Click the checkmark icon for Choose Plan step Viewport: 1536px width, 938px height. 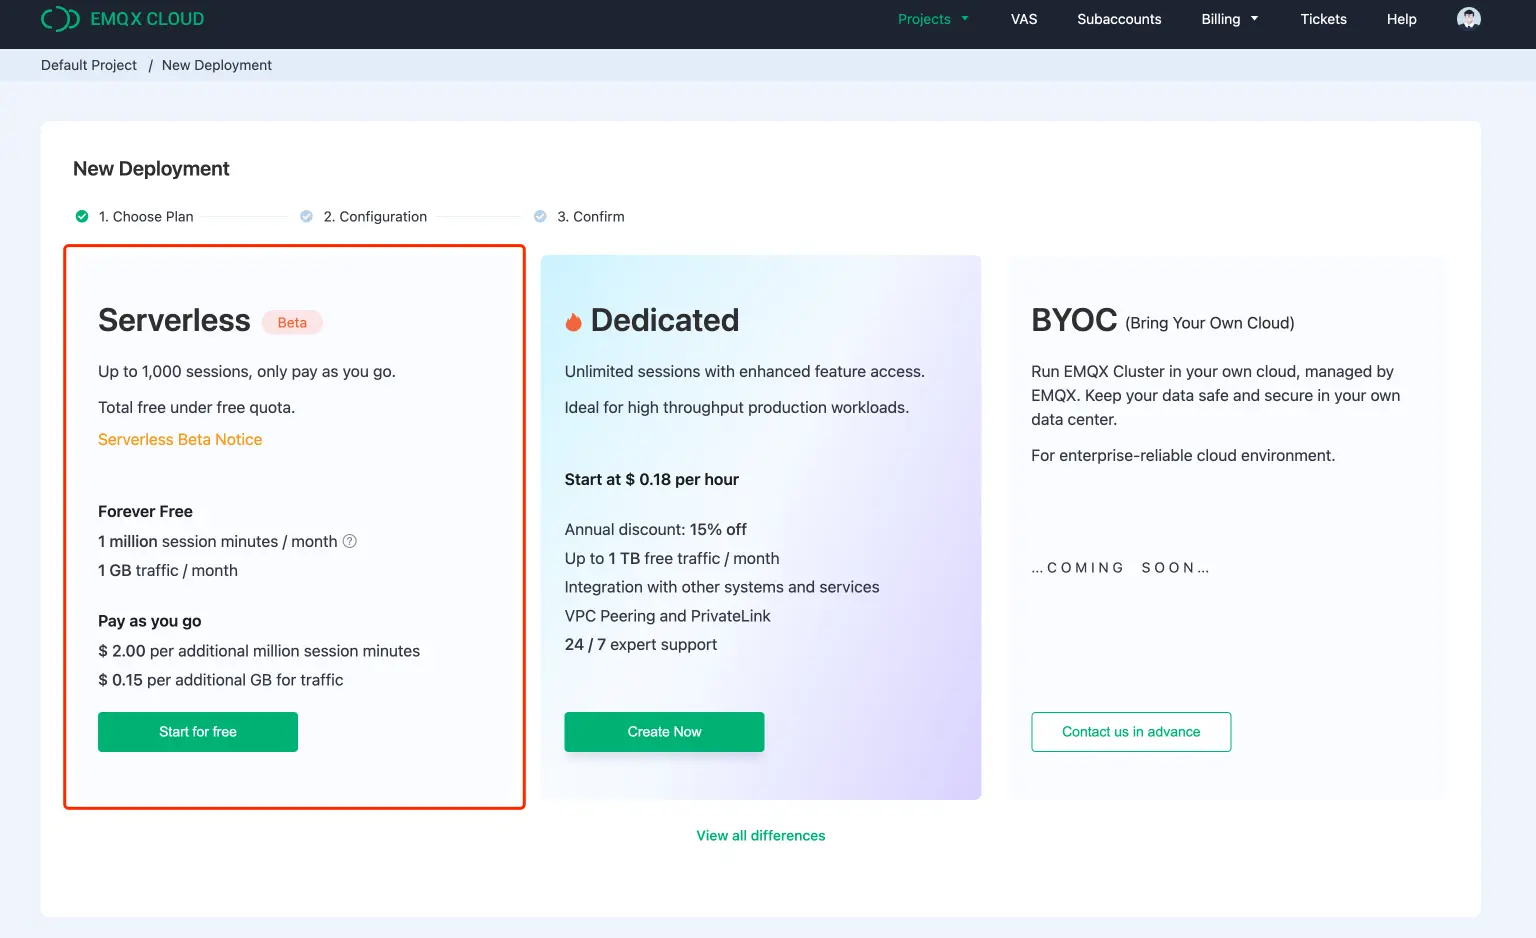coord(81,216)
